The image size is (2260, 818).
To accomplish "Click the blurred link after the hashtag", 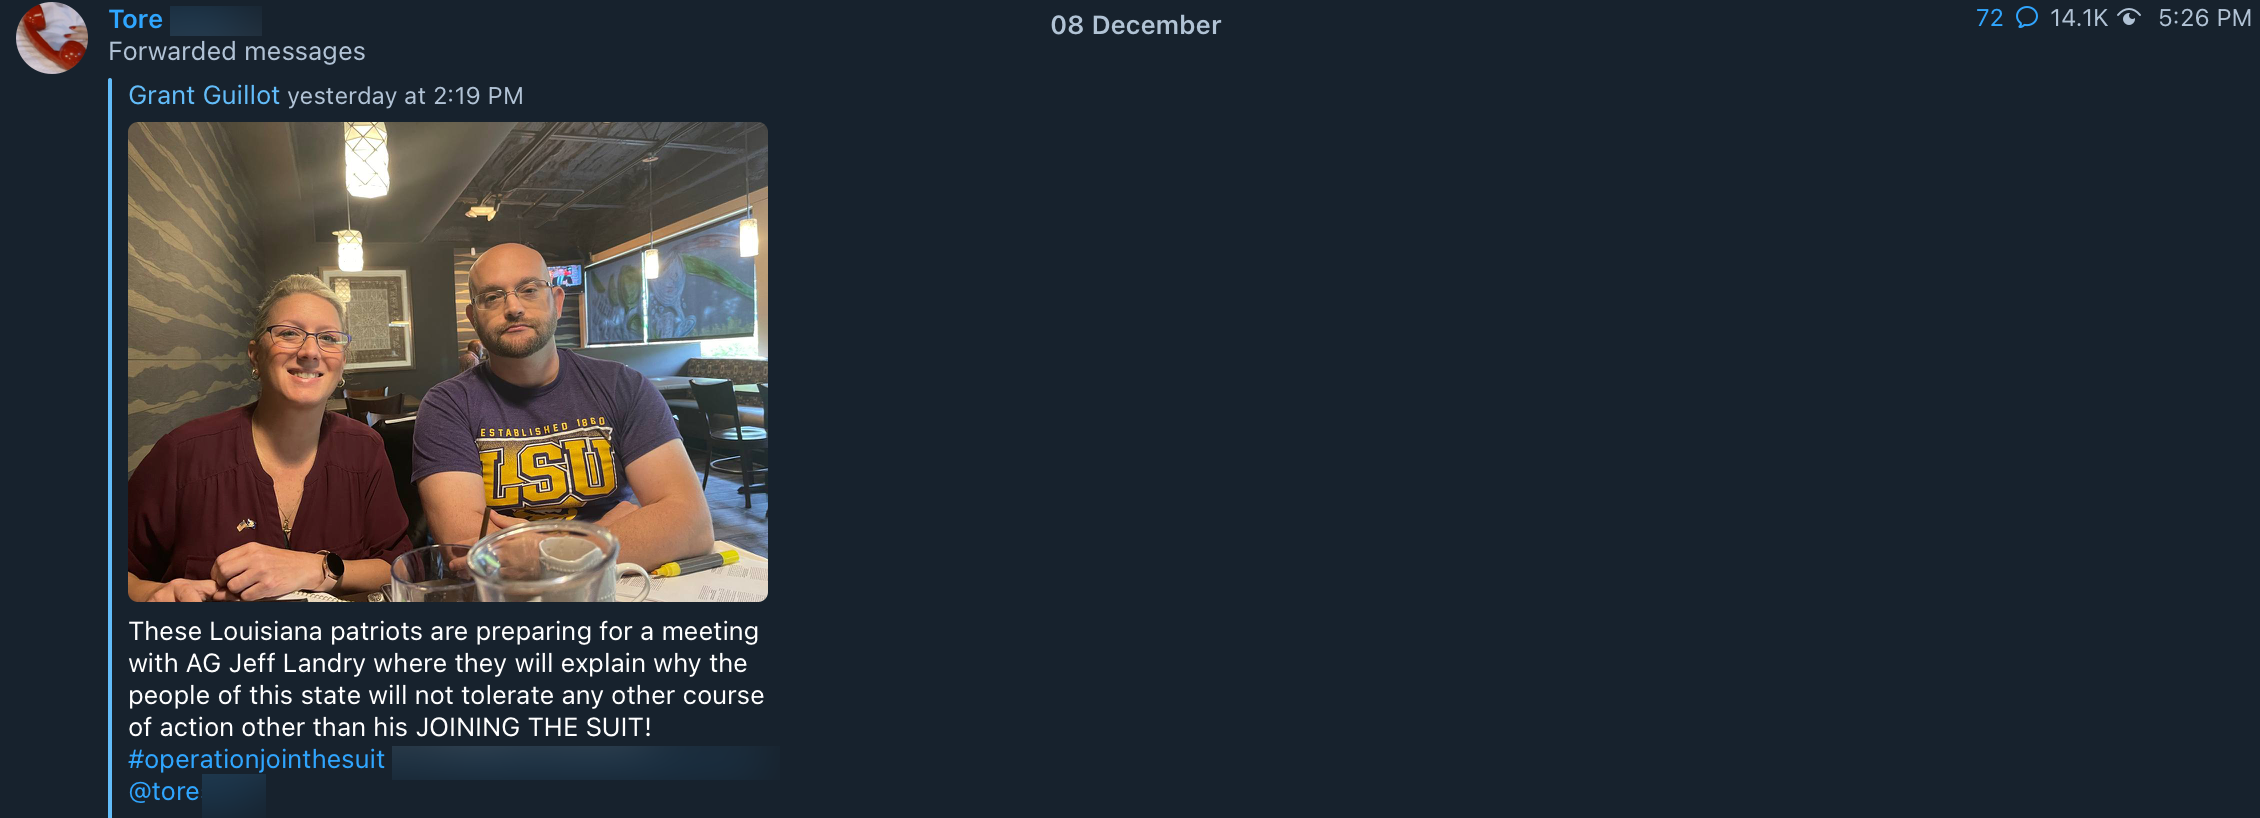I will click(x=586, y=762).
